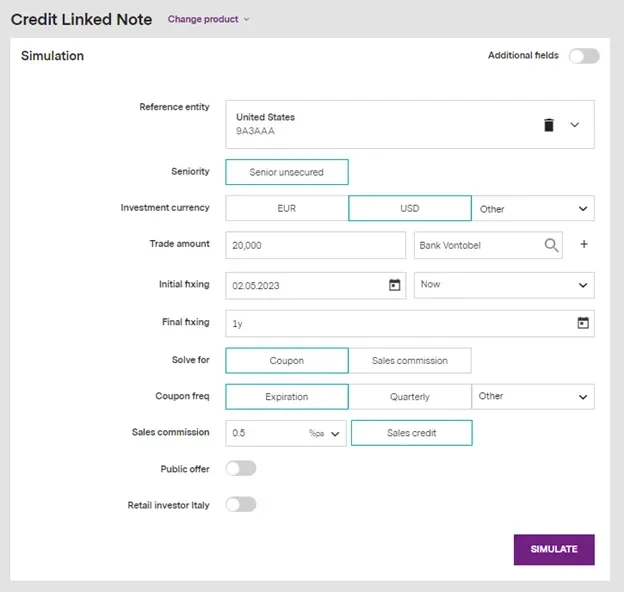Select Sales commission under Solve for
Screen dimensions: 624x592
click(x=410, y=361)
